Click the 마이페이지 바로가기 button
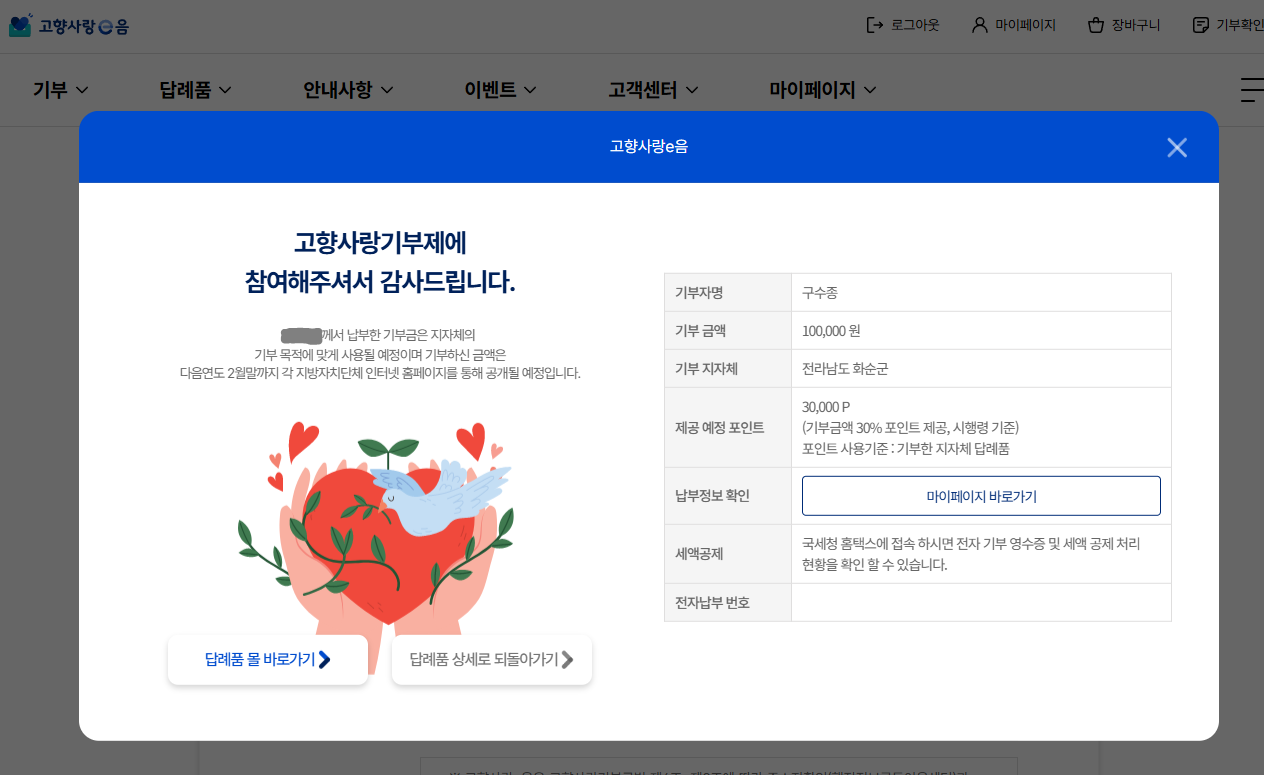Image resolution: width=1264 pixels, height=775 pixels. [980, 495]
